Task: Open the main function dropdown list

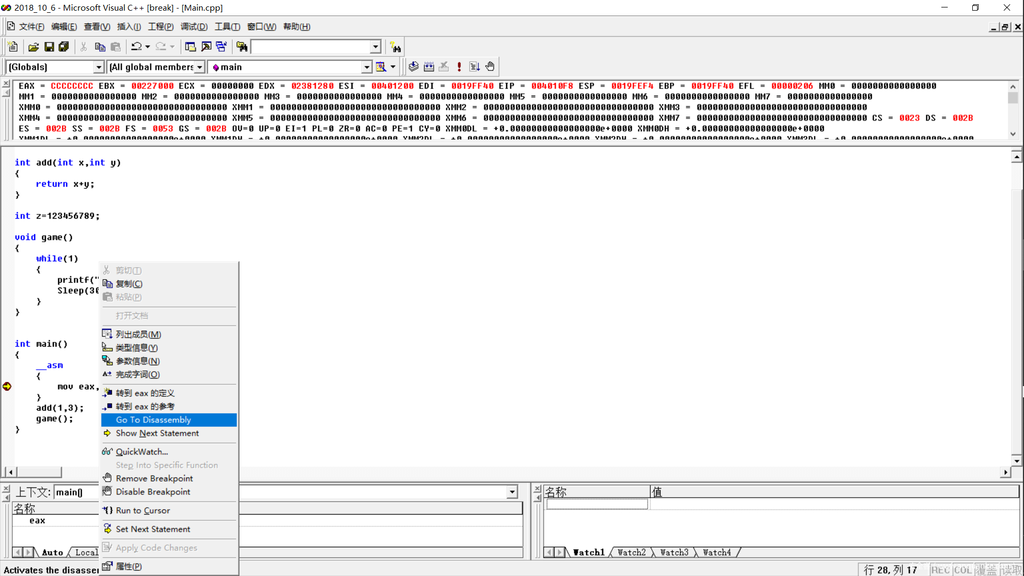Action: click(366, 67)
